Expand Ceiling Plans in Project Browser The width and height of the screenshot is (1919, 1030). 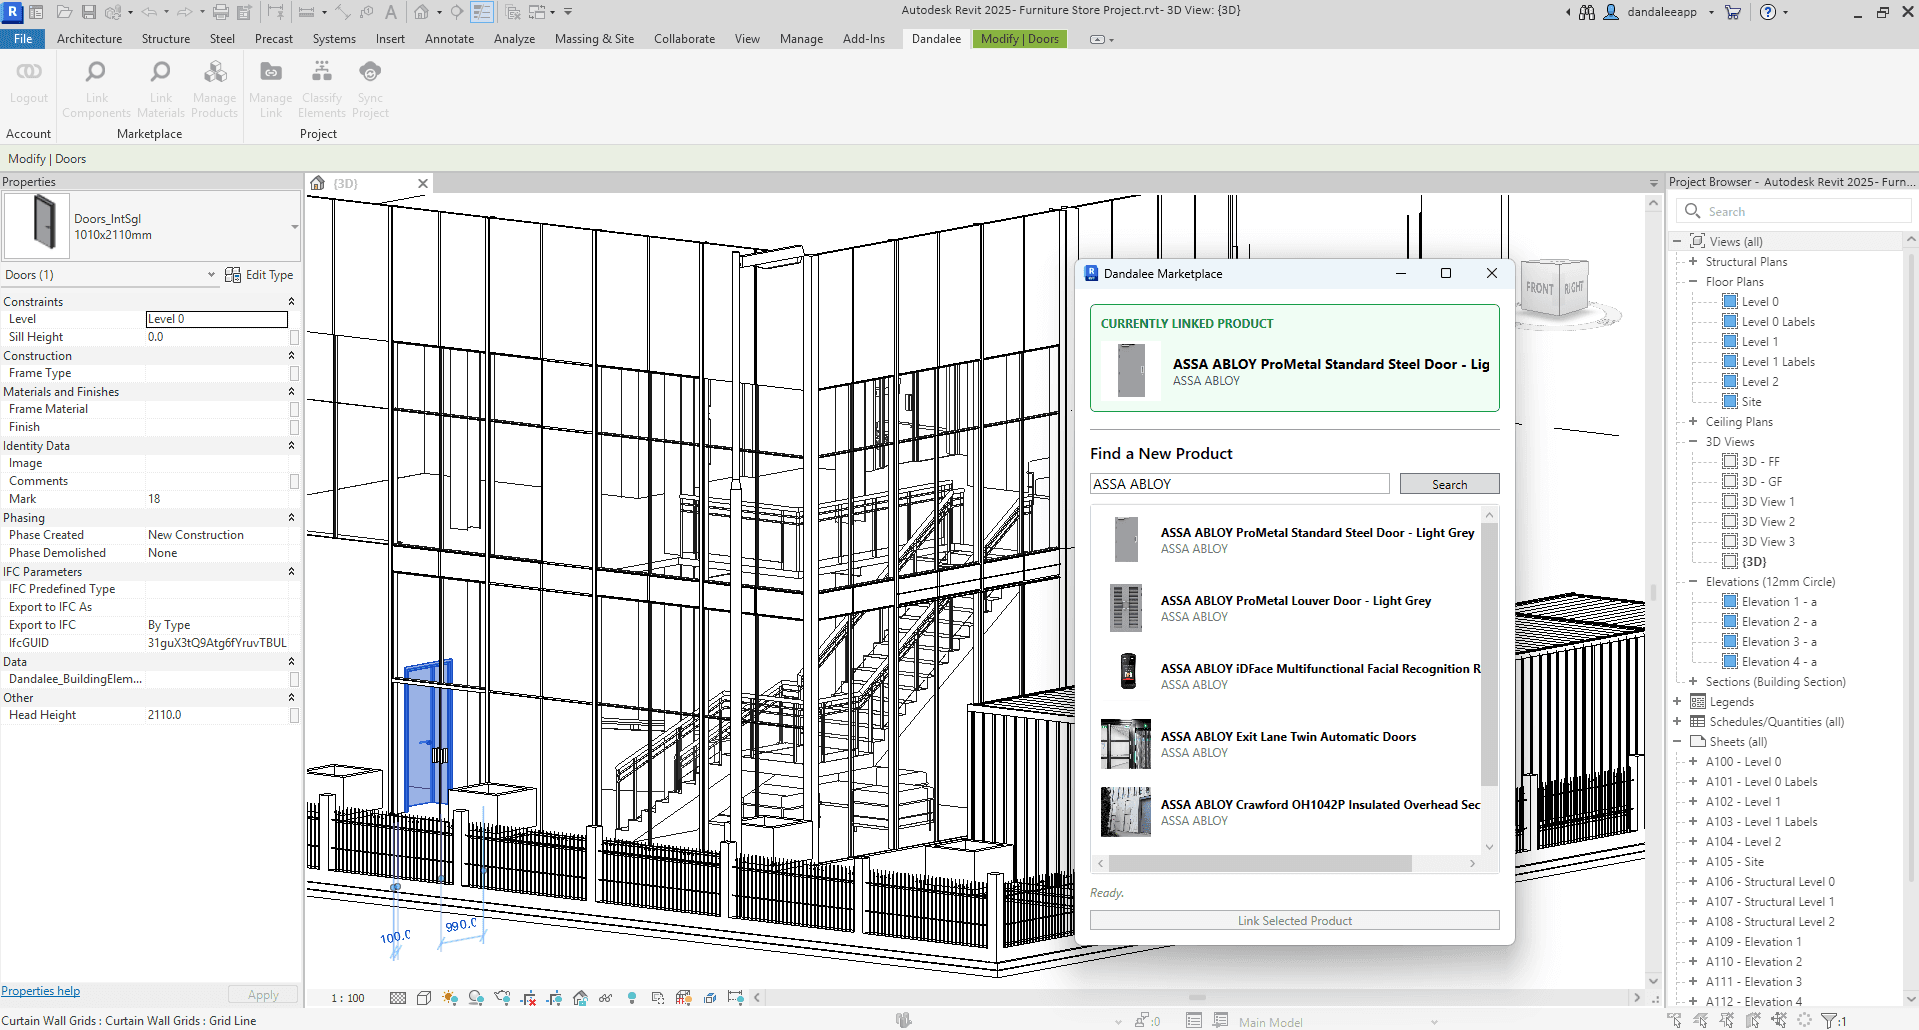(x=1693, y=422)
